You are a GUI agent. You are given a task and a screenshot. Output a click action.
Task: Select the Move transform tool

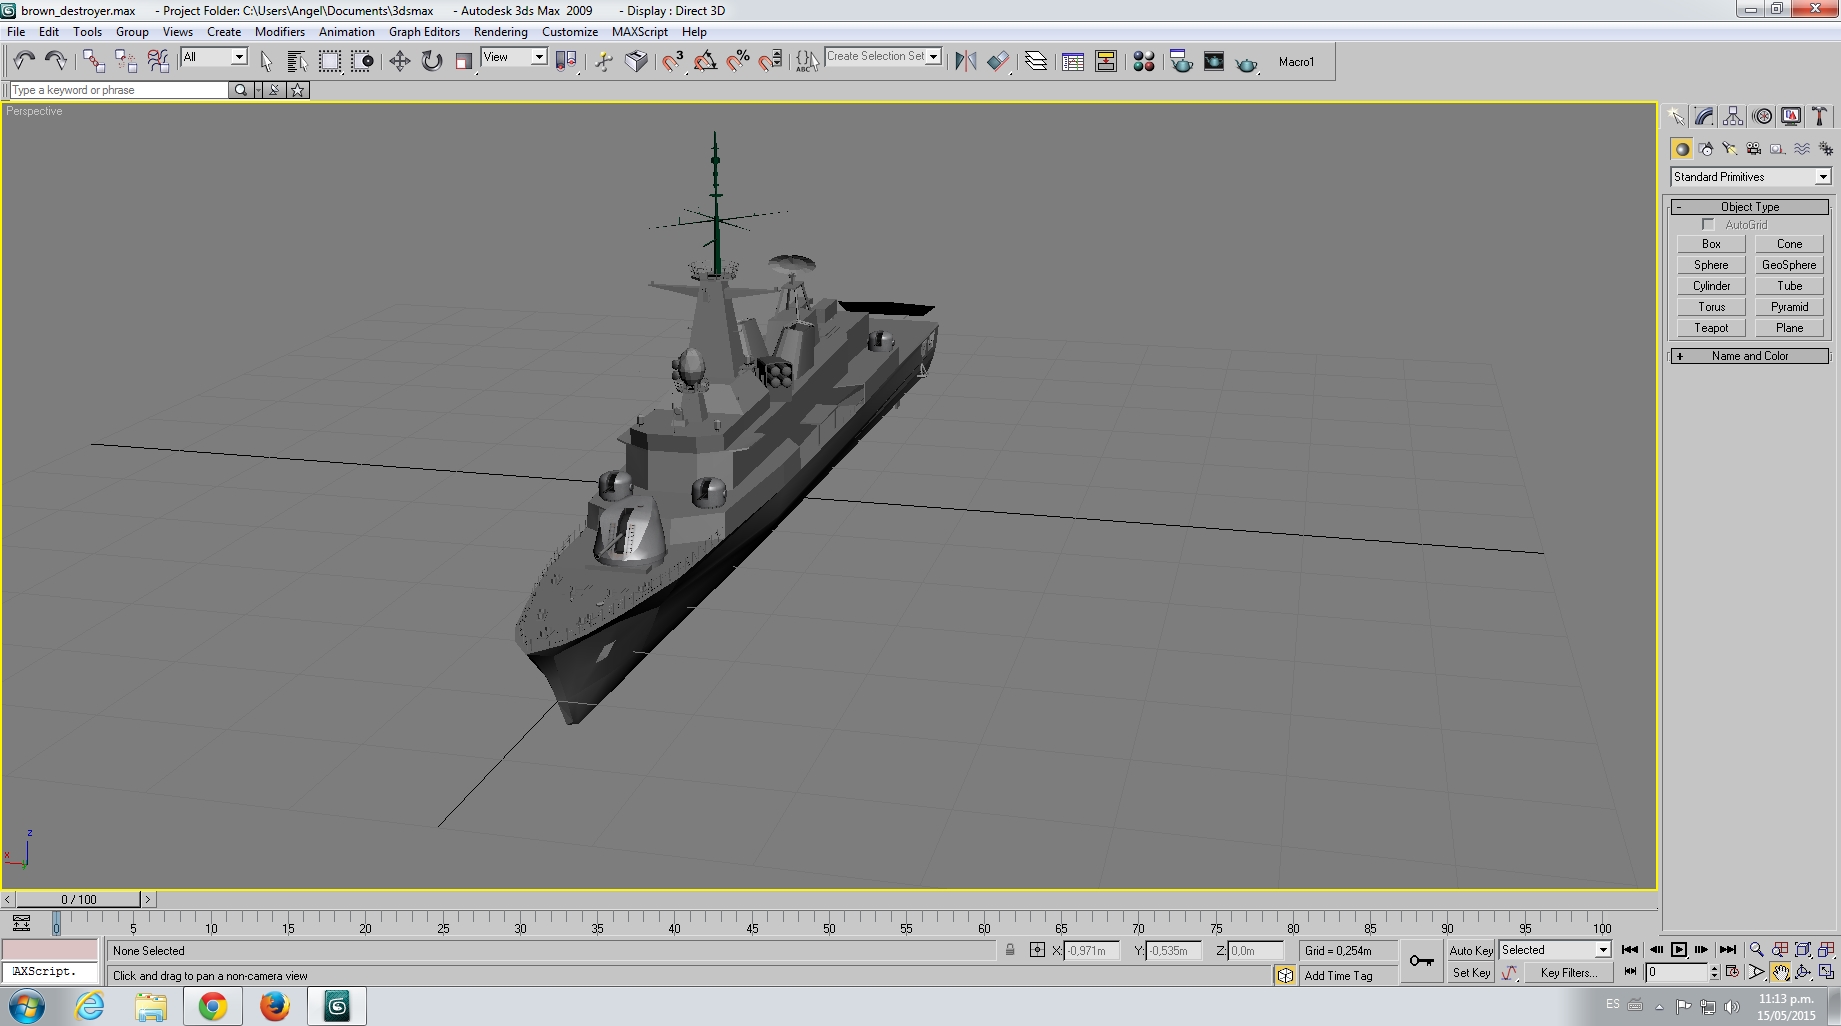pyautogui.click(x=399, y=62)
